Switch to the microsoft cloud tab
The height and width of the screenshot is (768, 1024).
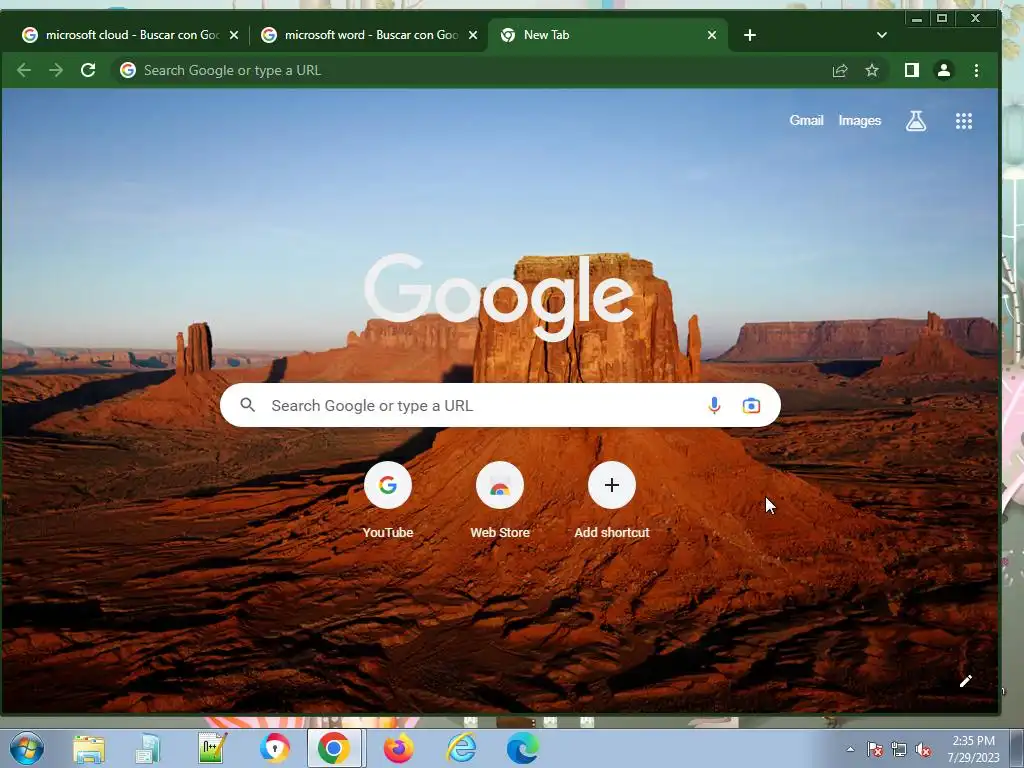[131, 35]
